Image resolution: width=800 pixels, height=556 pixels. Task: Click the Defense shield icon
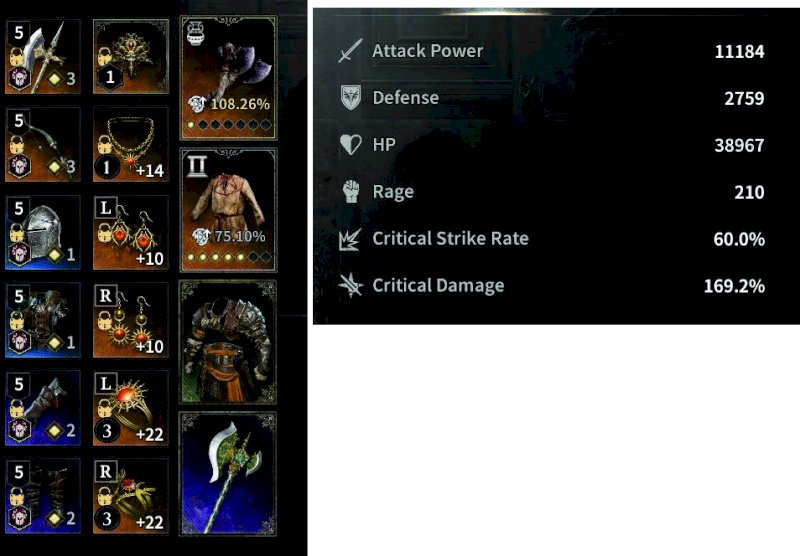point(351,97)
